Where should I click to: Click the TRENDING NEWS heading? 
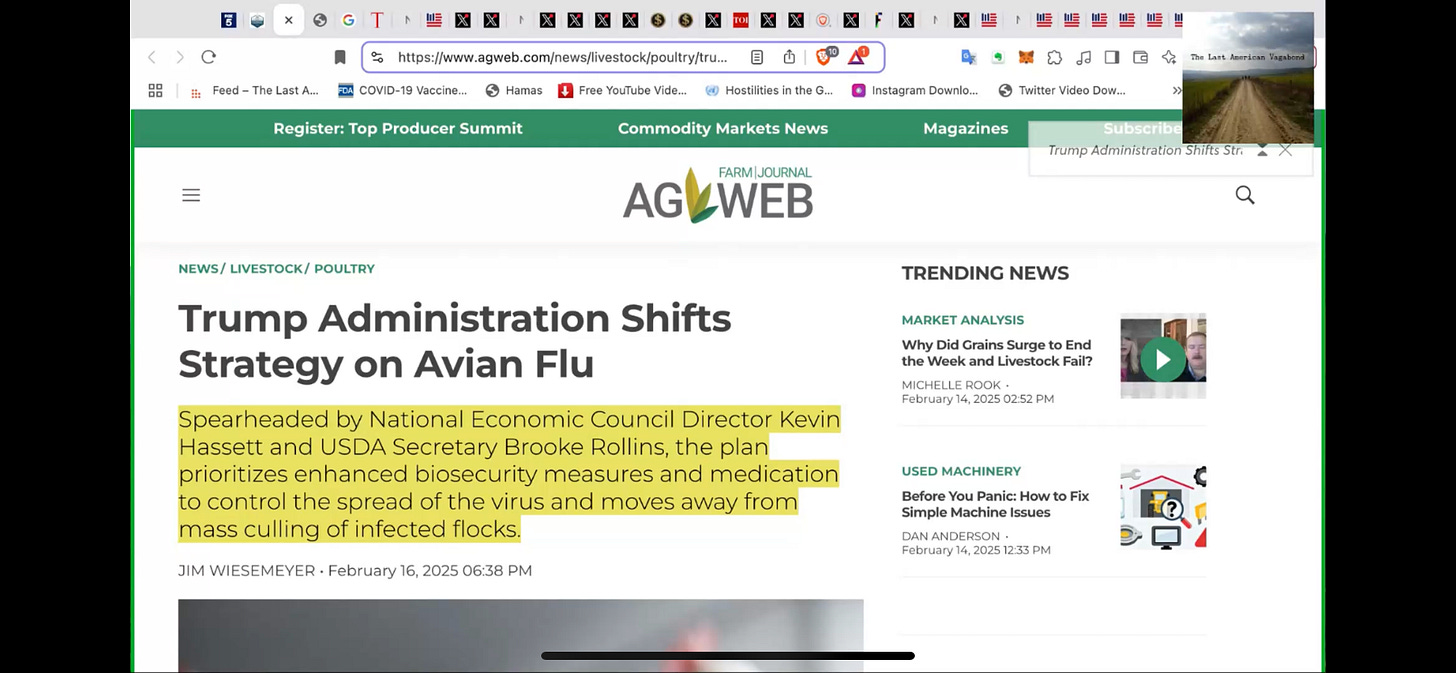point(985,273)
